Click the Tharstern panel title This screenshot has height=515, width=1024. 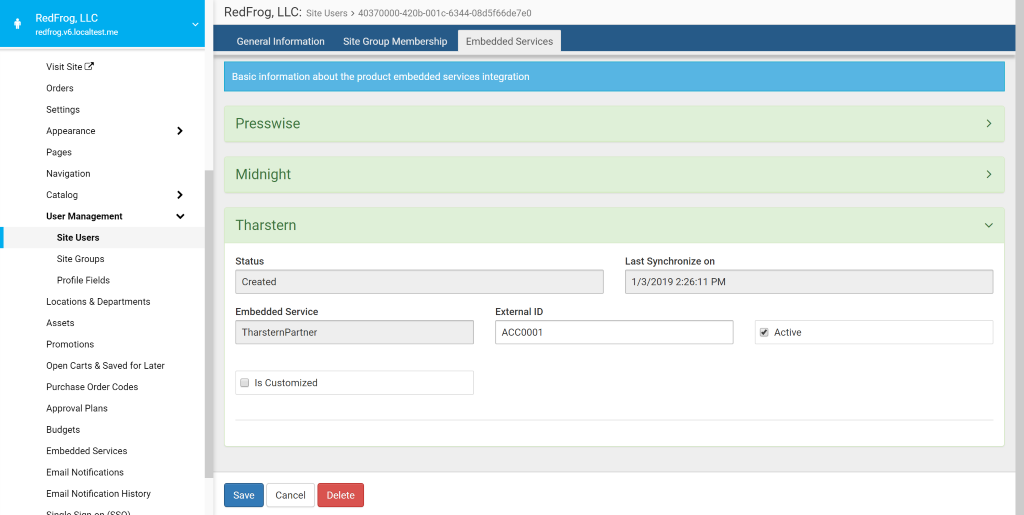(x=266, y=225)
